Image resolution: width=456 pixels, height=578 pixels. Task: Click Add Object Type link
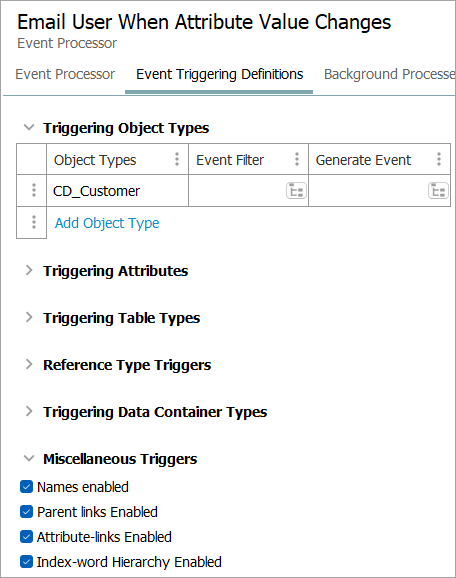107,223
